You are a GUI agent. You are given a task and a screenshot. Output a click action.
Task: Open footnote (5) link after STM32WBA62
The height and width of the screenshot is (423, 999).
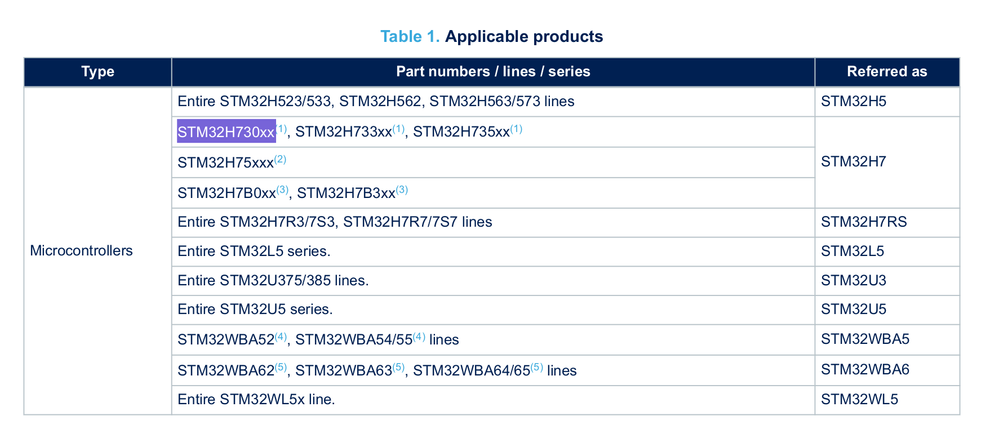pos(281,367)
